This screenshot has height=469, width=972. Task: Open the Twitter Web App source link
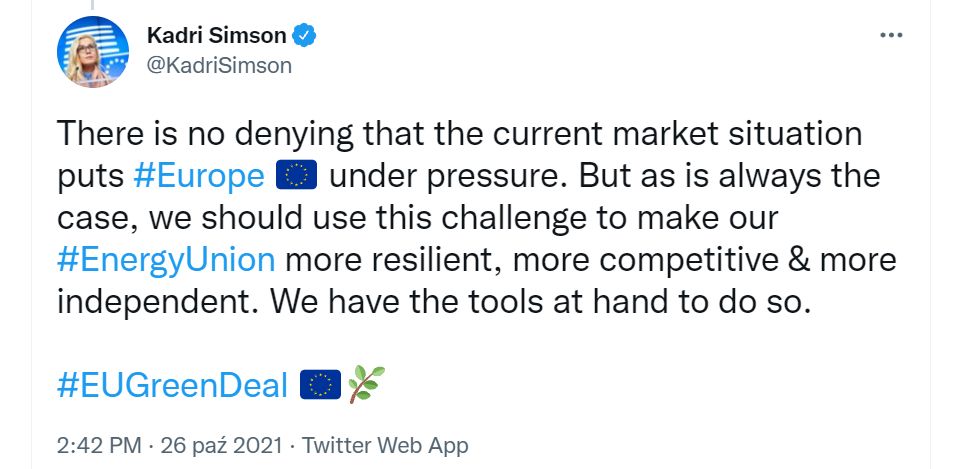[x=385, y=445]
